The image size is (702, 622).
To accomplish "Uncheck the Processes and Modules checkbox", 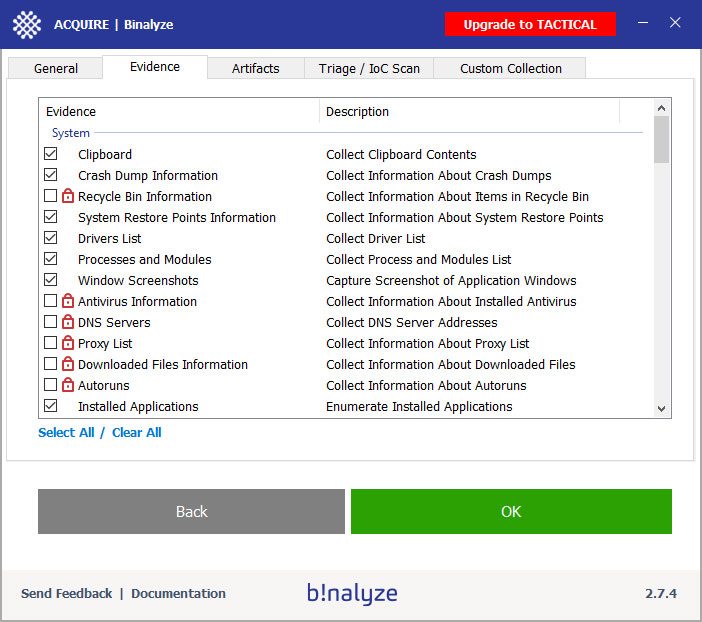I will click(x=51, y=259).
